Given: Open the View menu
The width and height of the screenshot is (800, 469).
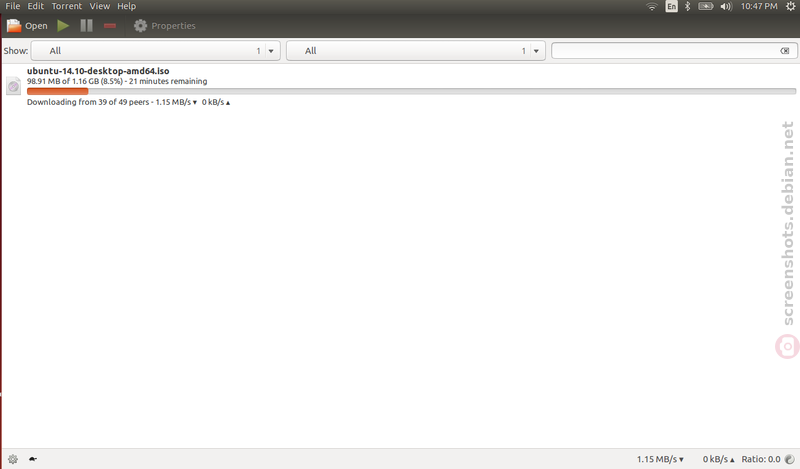Looking at the screenshot, I should (x=99, y=6).
